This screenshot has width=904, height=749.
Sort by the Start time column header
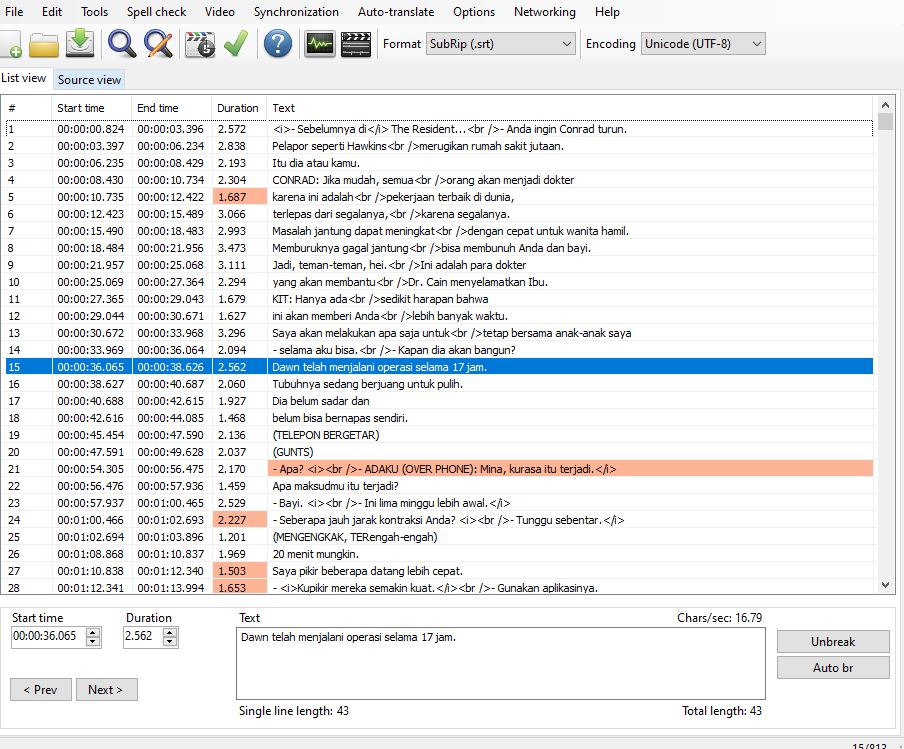[92, 108]
